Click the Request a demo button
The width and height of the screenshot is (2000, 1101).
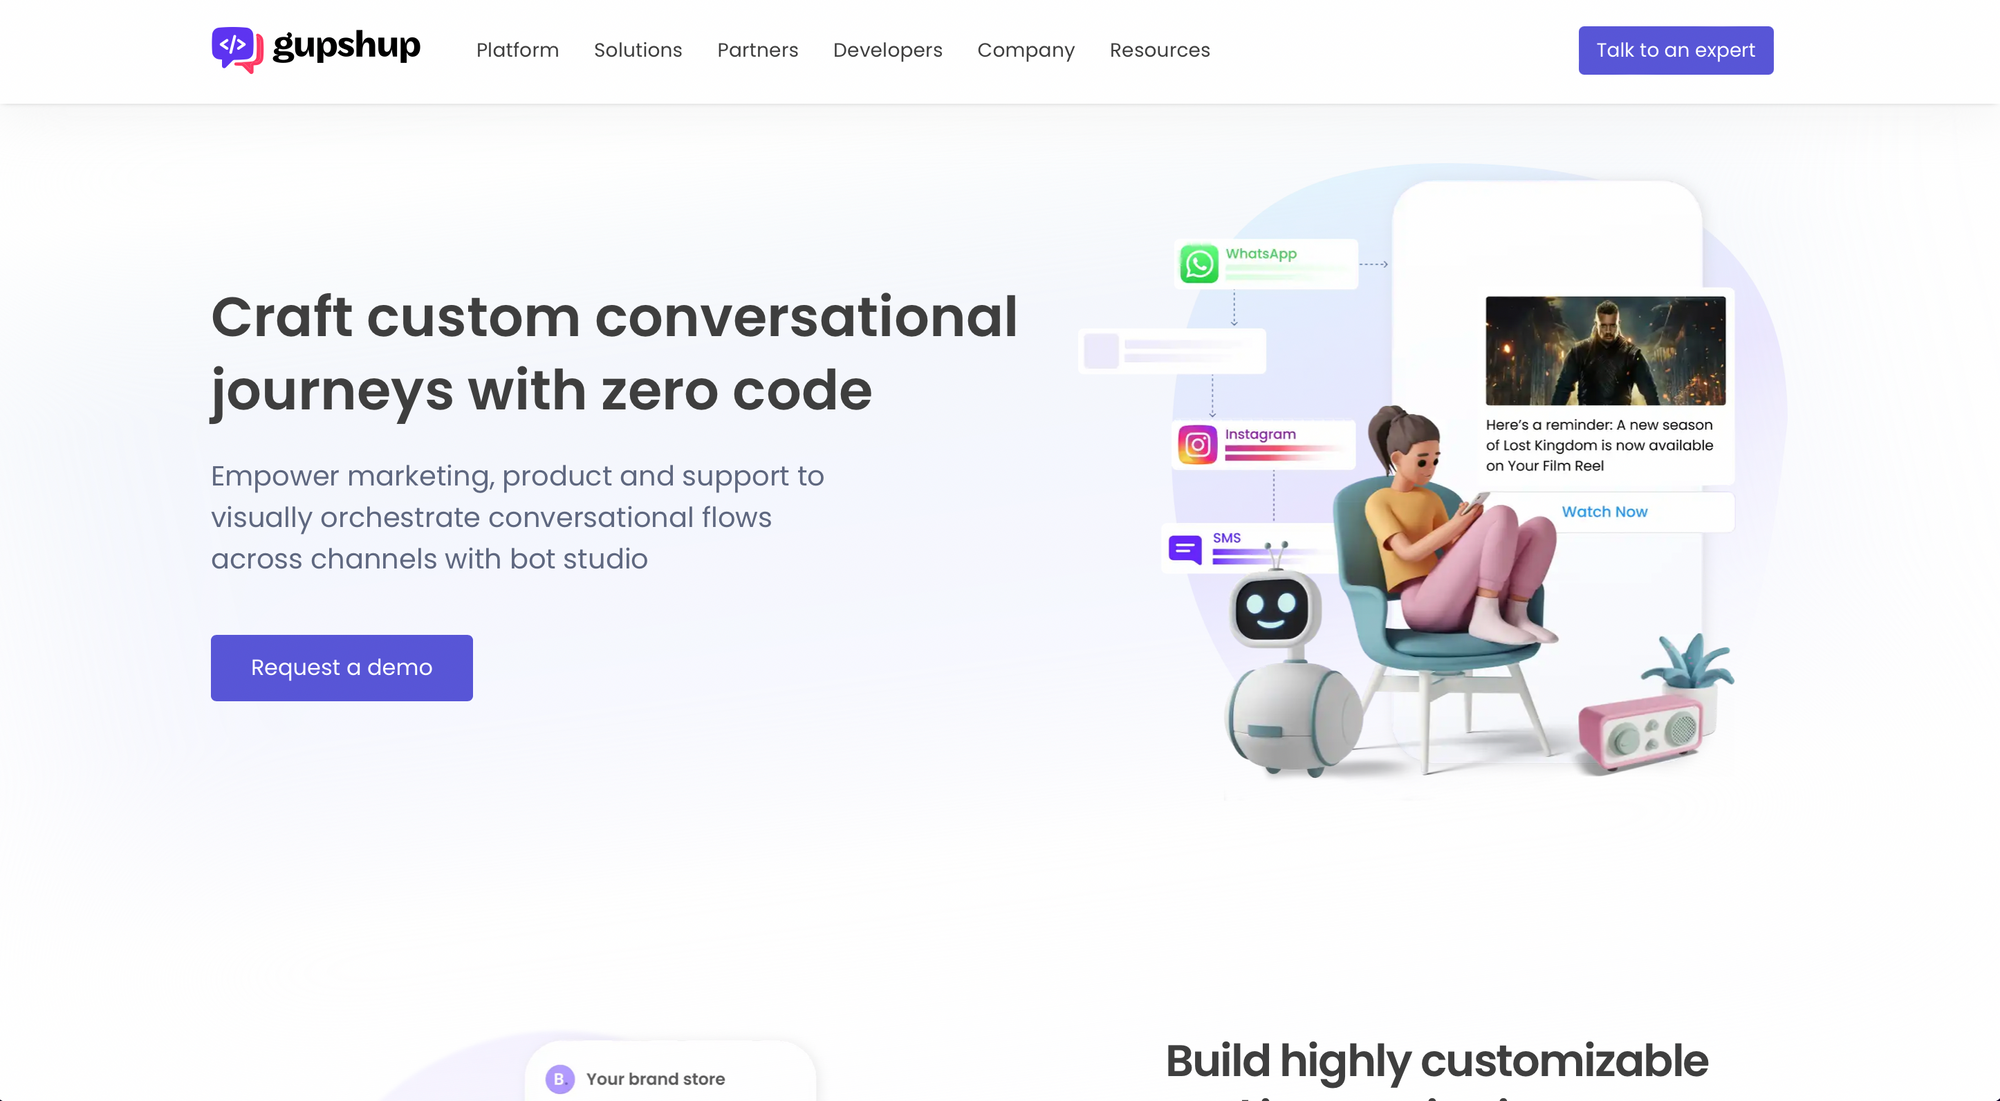tap(342, 667)
